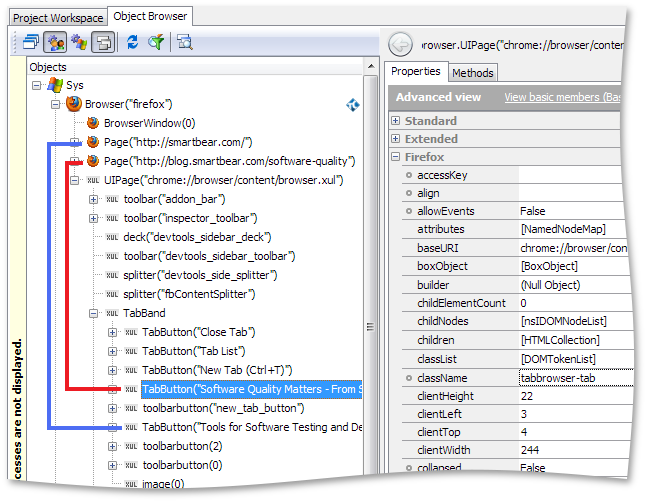Click the filter funnel toolbar icon
The width and height of the screenshot is (648, 503).
[x=156, y=42]
